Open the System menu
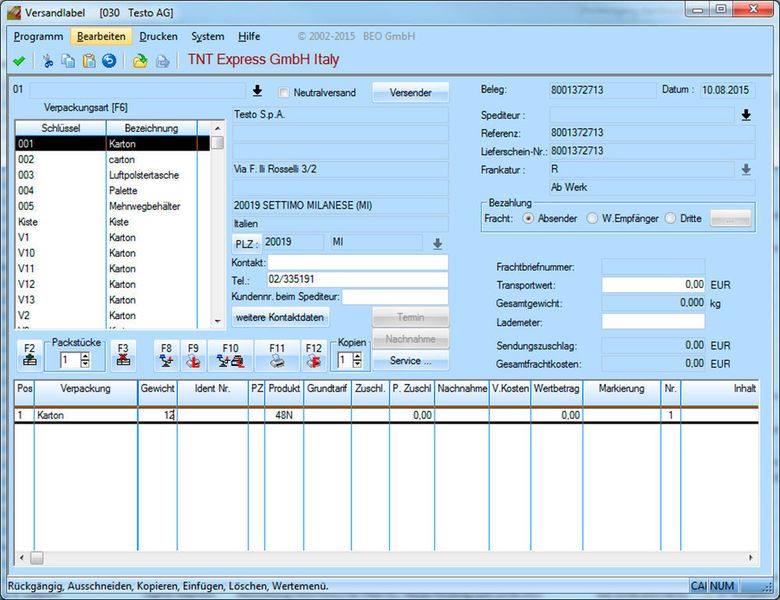This screenshot has height=600, width=780. [x=208, y=36]
